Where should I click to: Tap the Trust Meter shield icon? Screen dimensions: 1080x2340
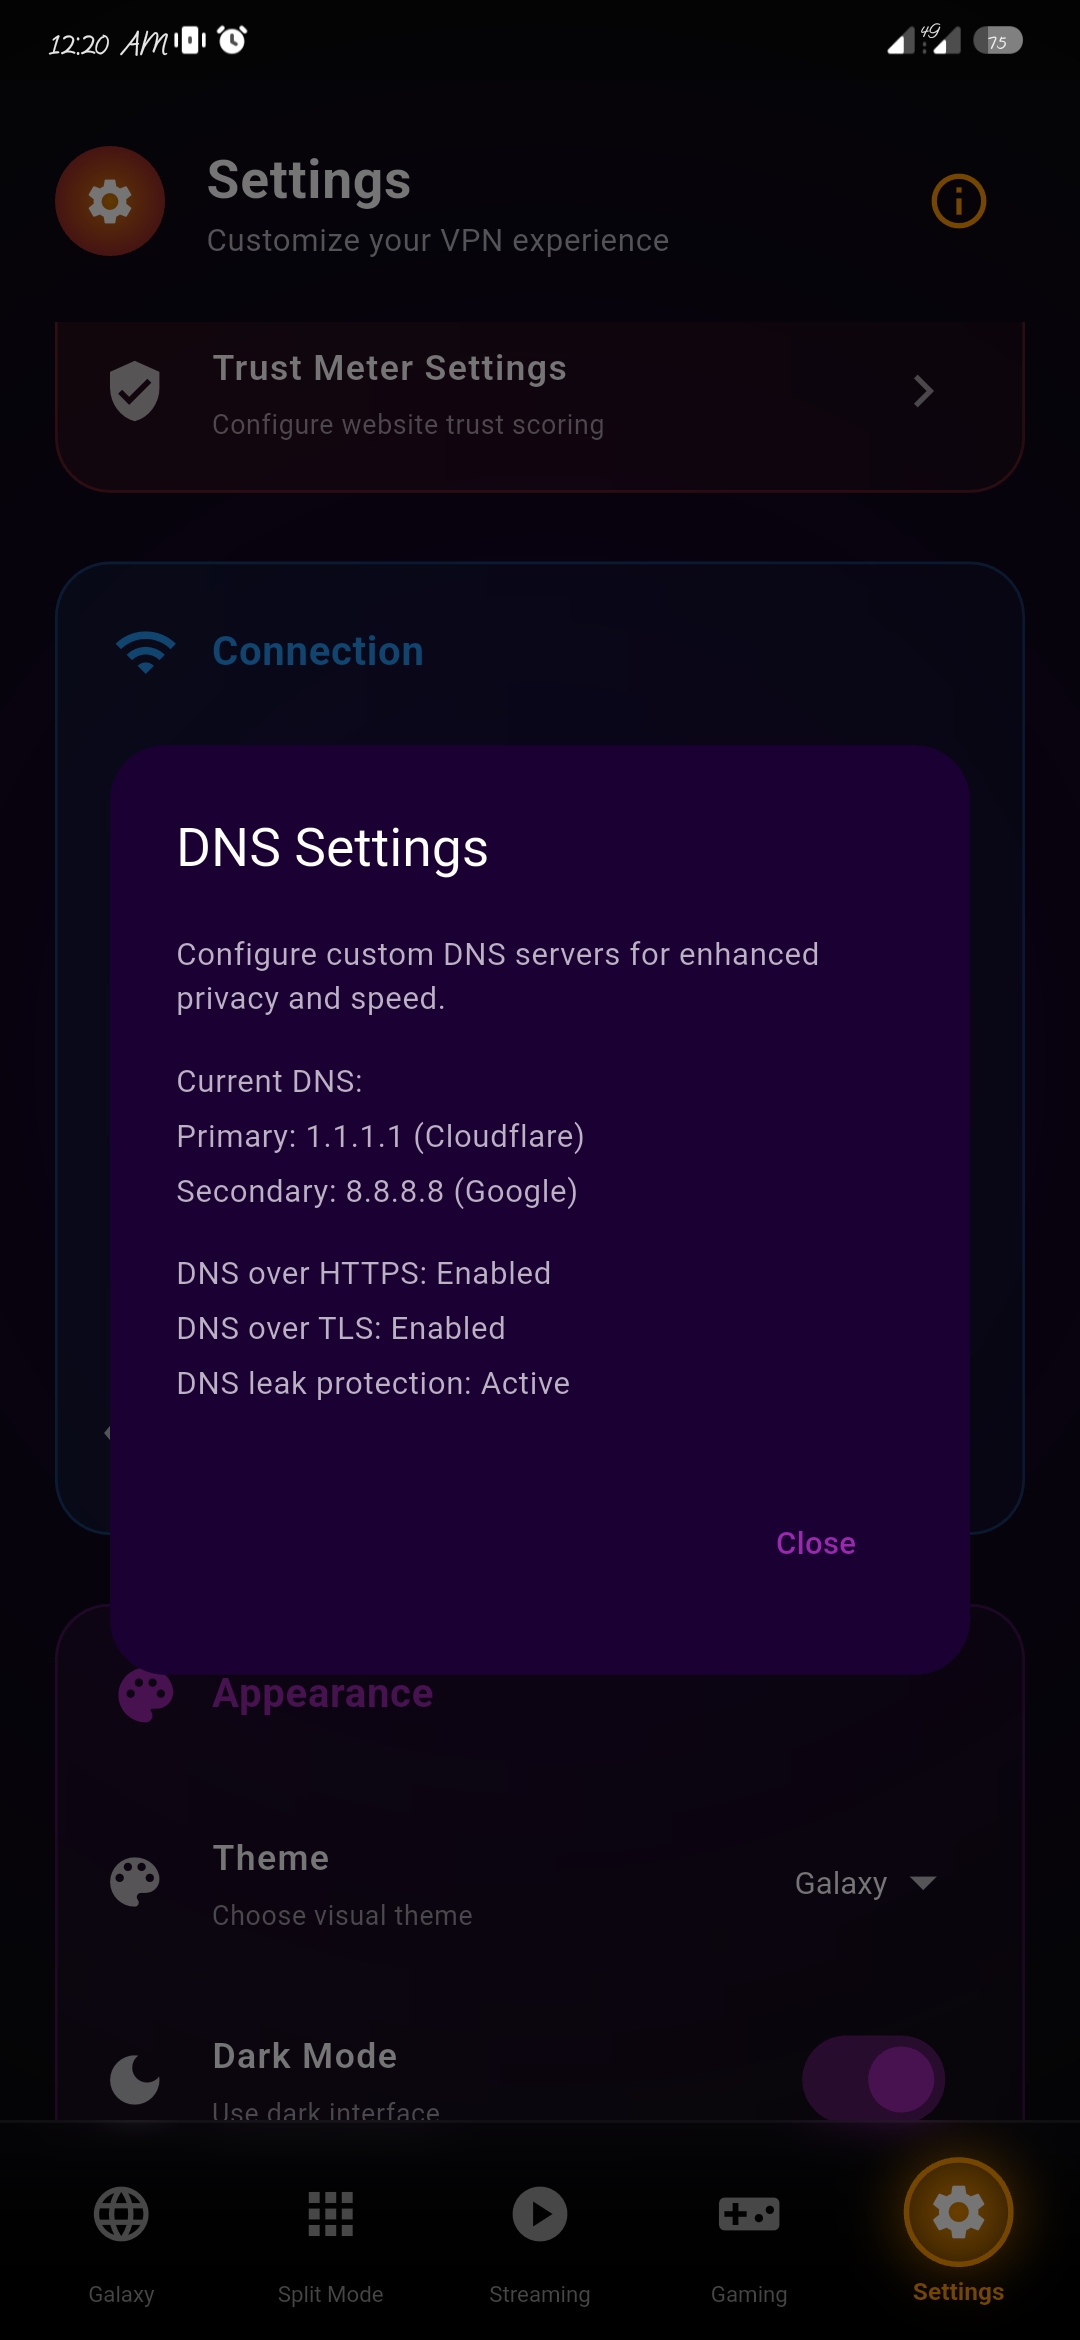[x=135, y=391]
